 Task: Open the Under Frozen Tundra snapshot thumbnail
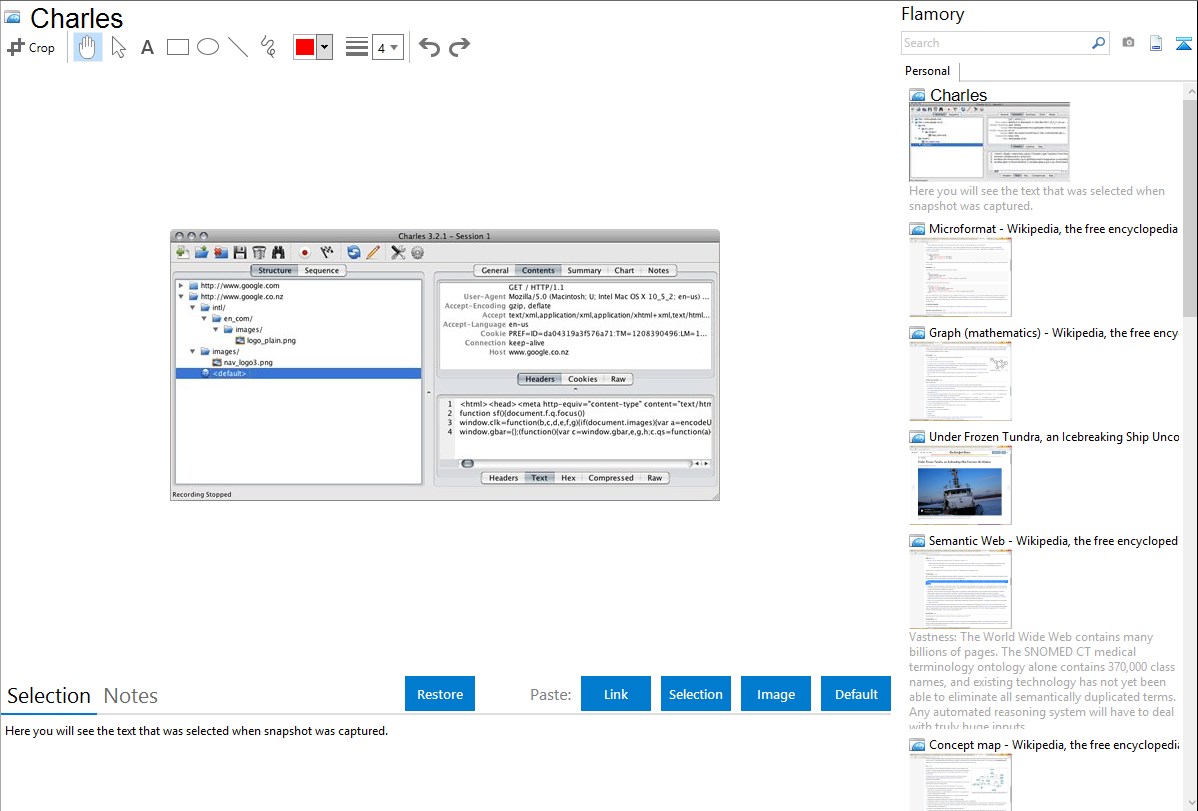(x=960, y=485)
